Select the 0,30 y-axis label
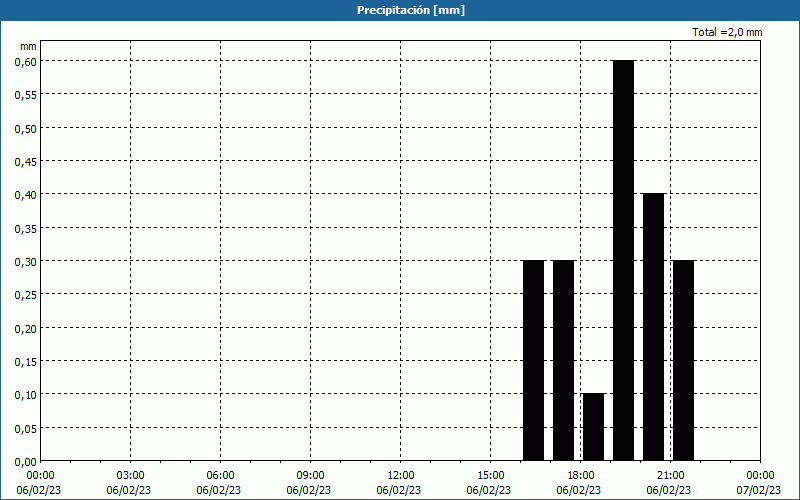Screen dimensions: 800x500 pyautogui.click(x=26, y=261)
